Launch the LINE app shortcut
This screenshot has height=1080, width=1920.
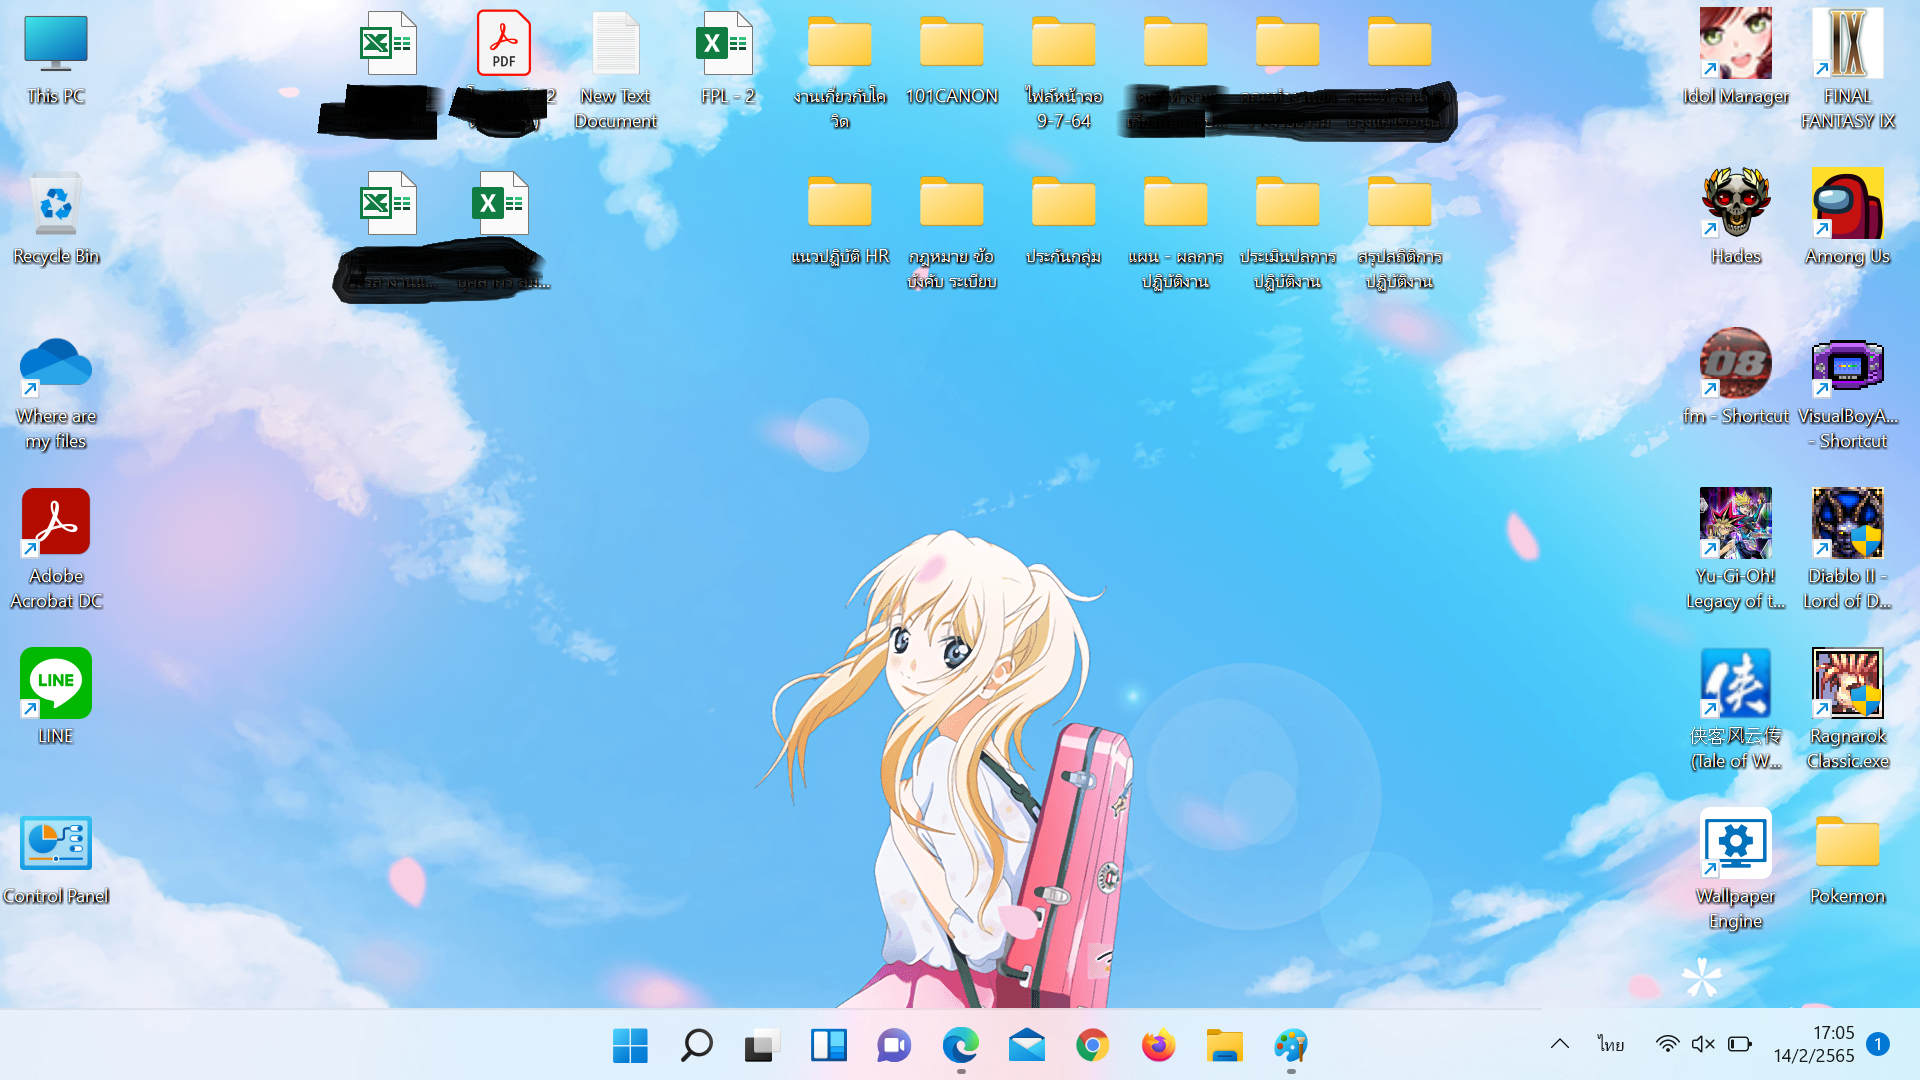pos(56,696)
